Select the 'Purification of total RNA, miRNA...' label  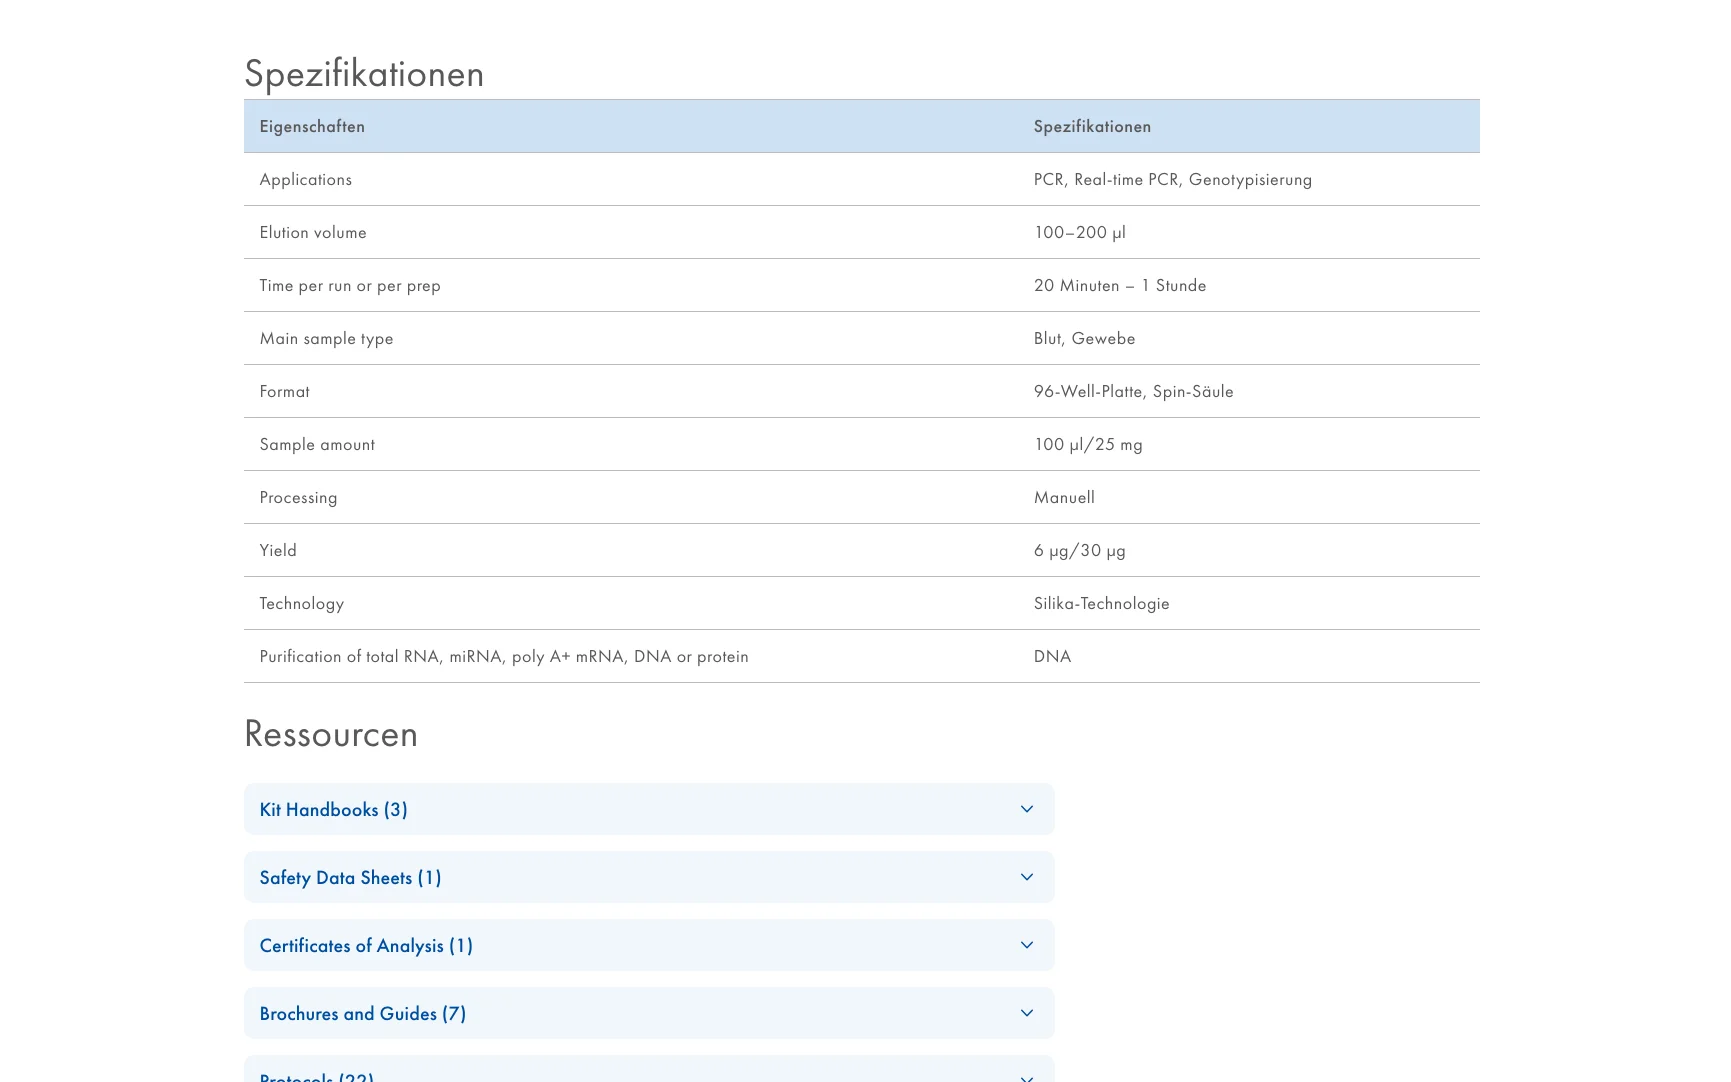[x=504, y=657]
